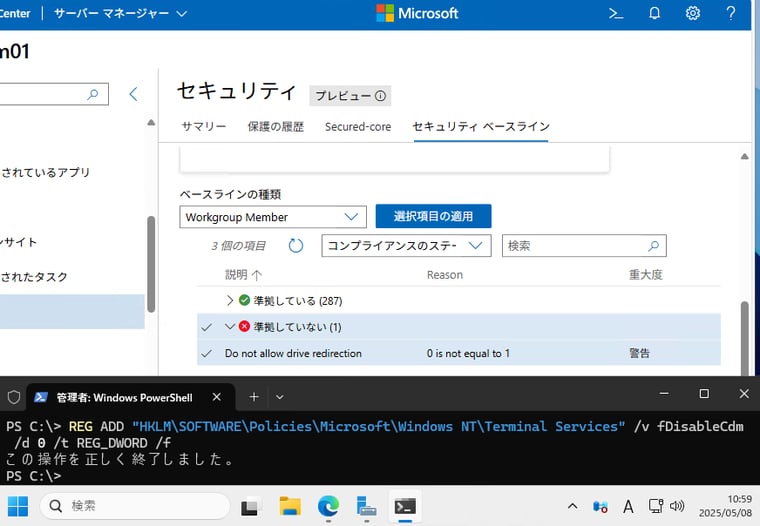Screen dimensions: 760x526
Task: Click '0 is not equal to 1' cell
Action: click(468, 353)
